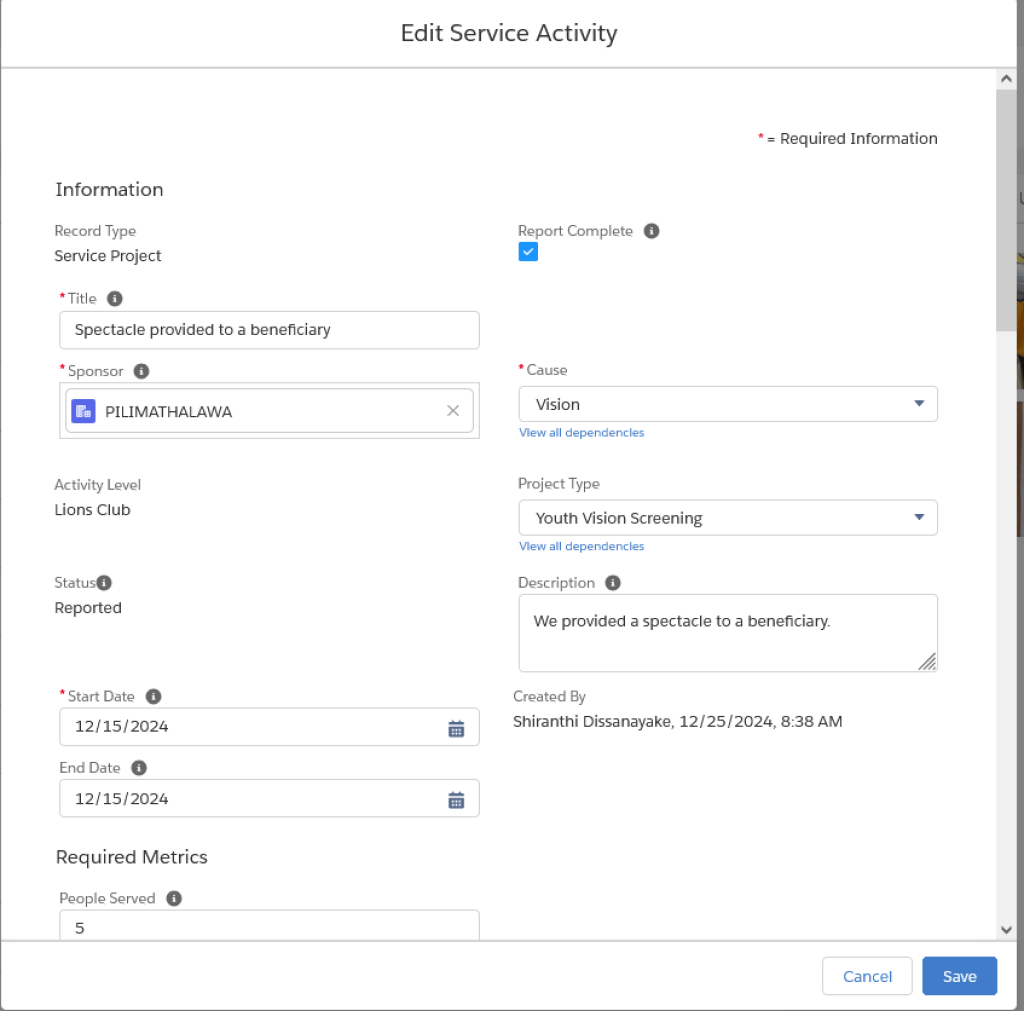
Task: Open the Start Date calendar picker
Action: 456,728
